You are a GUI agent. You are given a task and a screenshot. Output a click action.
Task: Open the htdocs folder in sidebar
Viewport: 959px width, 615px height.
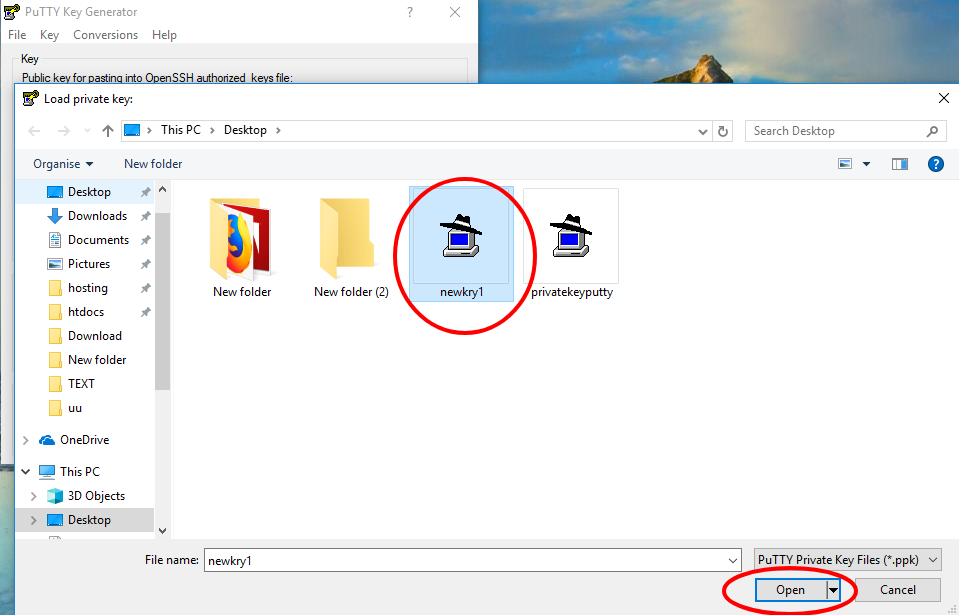pyautogui.click(x=86, y=312)
